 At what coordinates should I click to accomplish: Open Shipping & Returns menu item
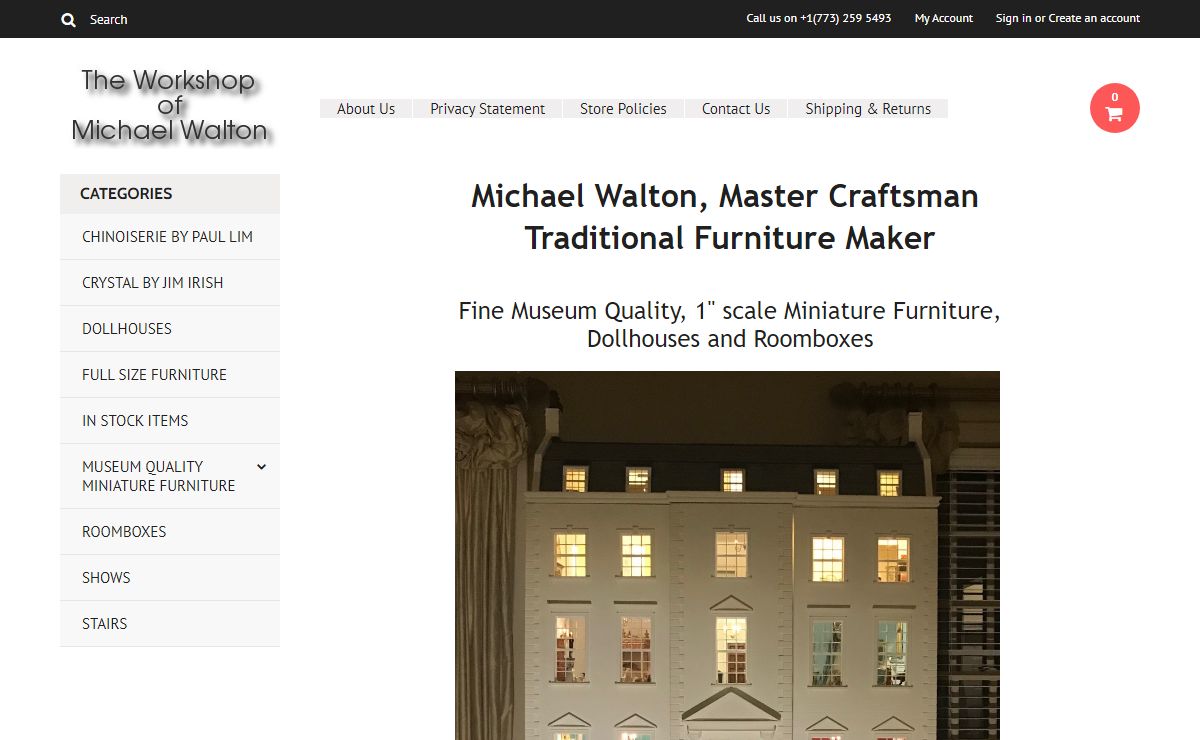pyautogui.click(x=868, y=109)
